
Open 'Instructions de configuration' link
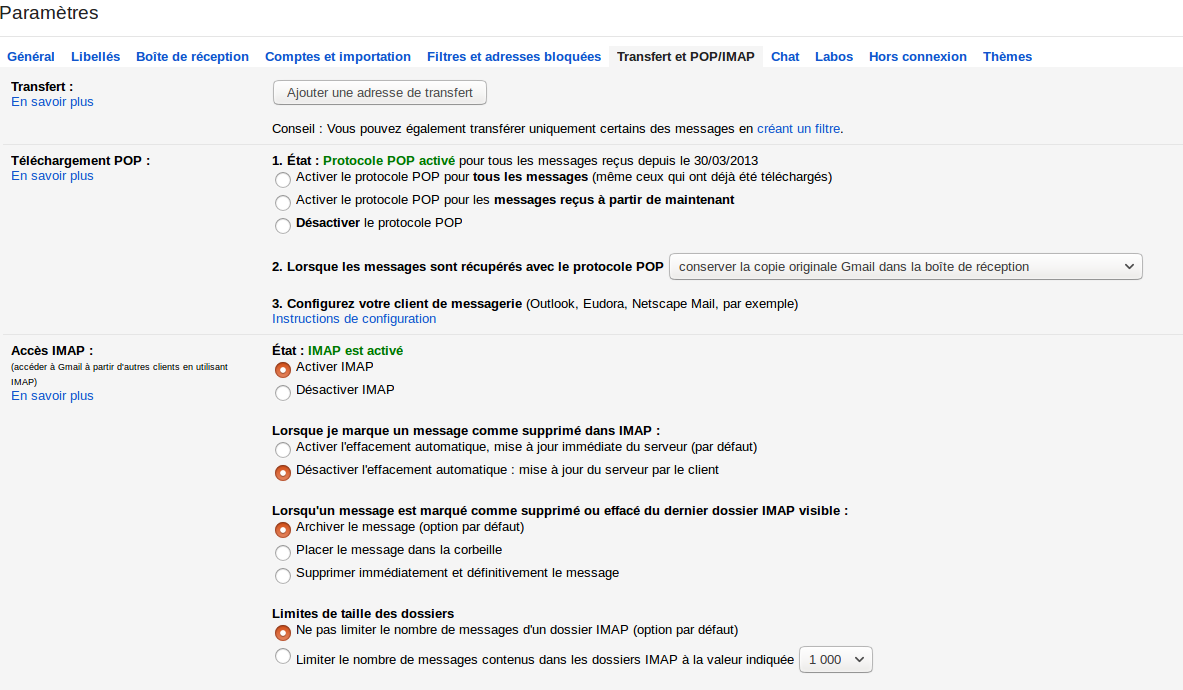click(354, 319)
